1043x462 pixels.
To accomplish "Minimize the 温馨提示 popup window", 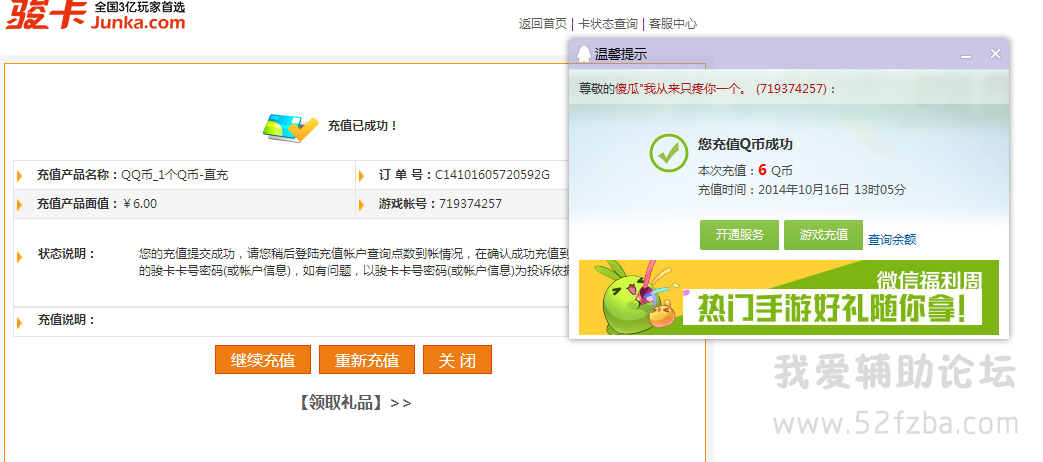I will [966, 56].
